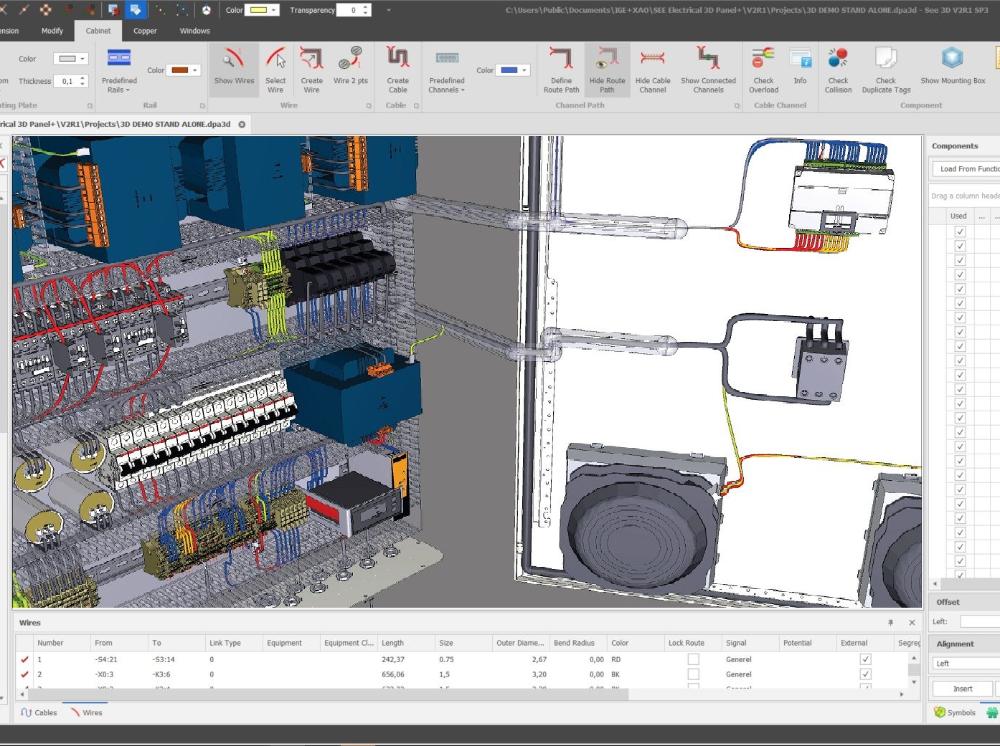Click the highlighted blue selection icon in top toolbar
This screenshot has width=1000, height=746.
coord(136,10)
